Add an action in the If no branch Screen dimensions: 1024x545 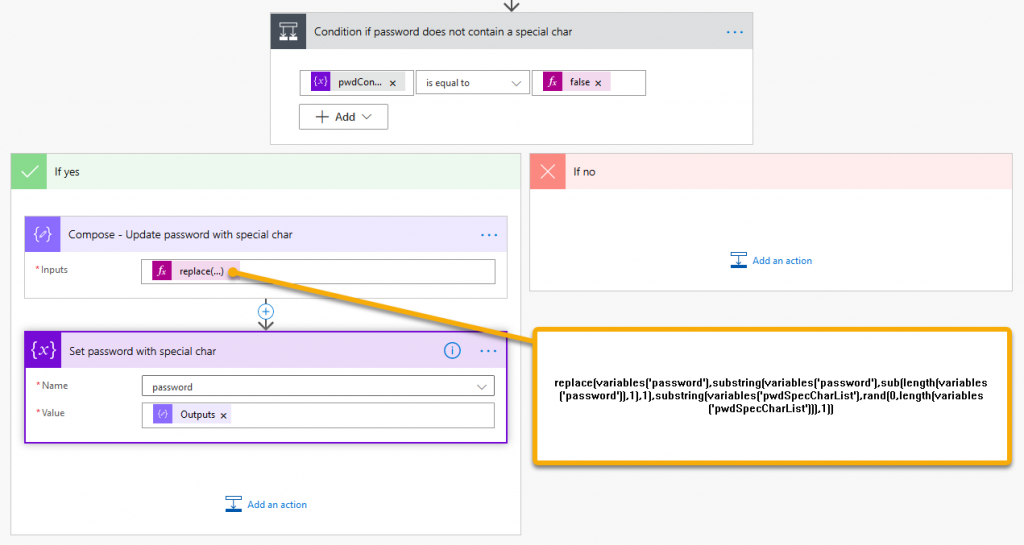click(771, 261)
